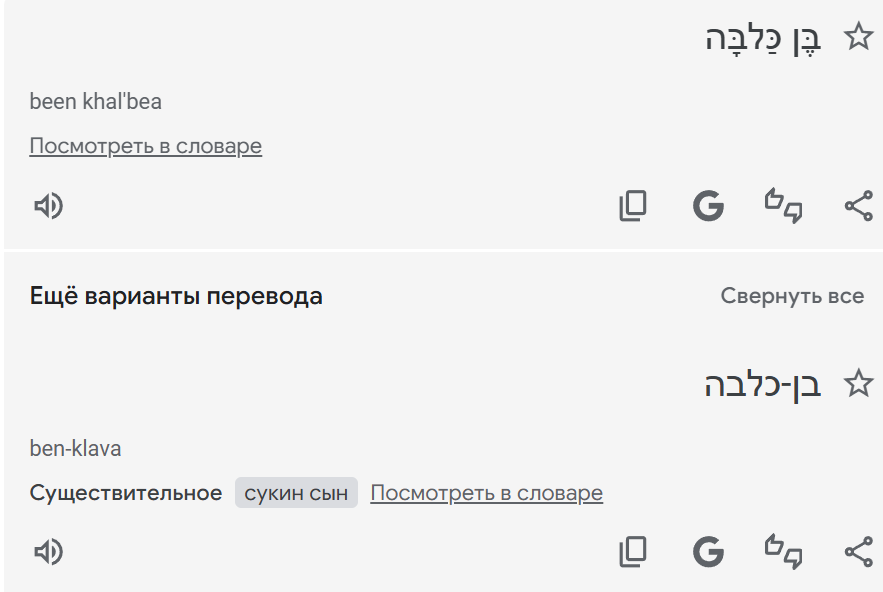This screenshot has height=592, width=883.
Task: Star the main translation בֶּן כַּלבָּה
Action: (859, 38)
